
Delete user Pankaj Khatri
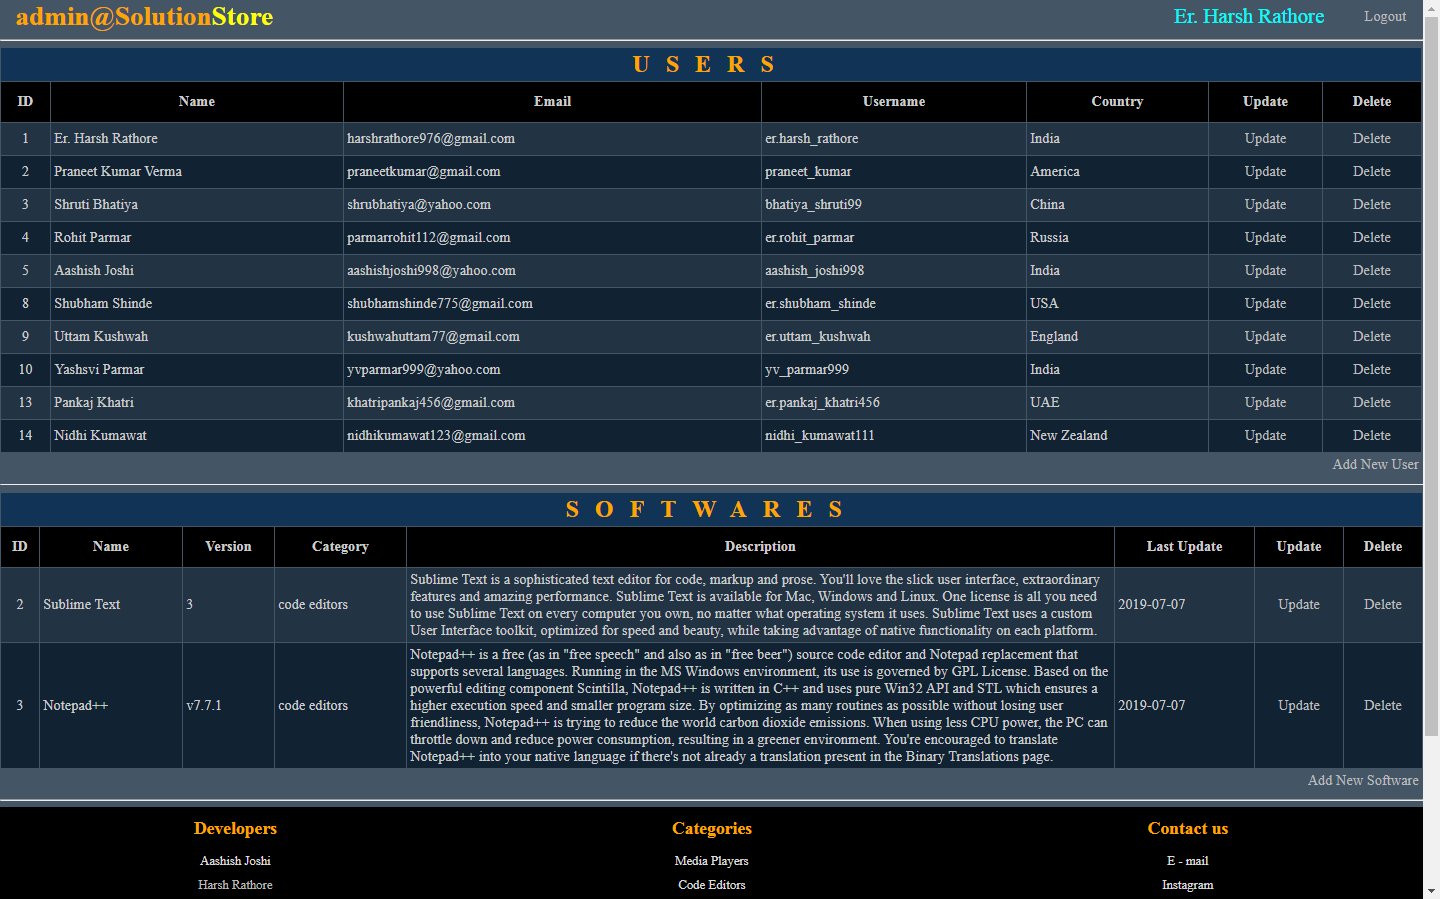(x=1371, y=403)
